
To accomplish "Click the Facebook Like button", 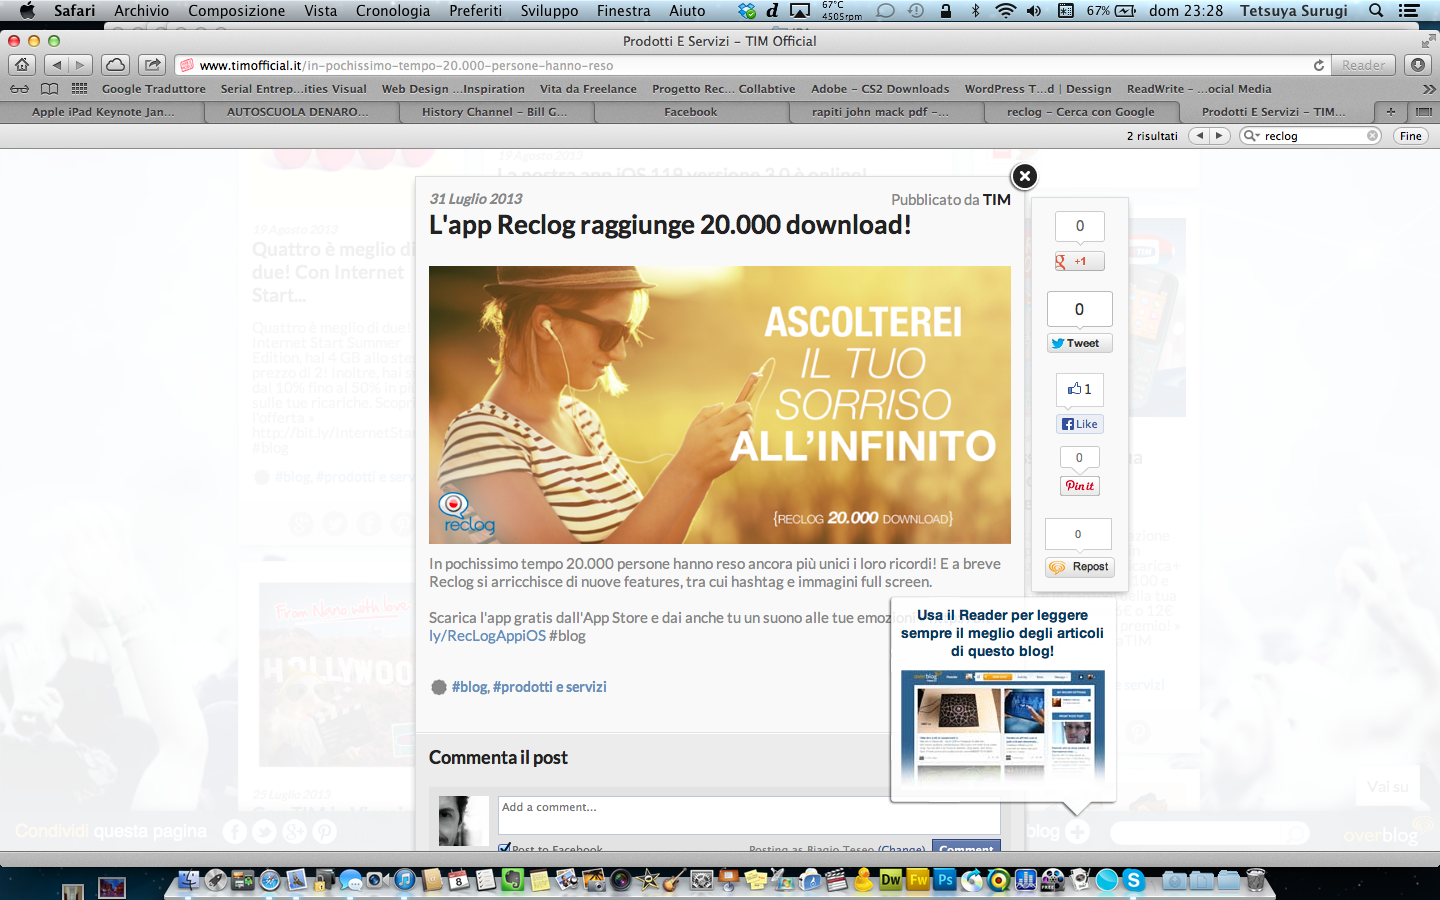I will [x=1079, y=424].
